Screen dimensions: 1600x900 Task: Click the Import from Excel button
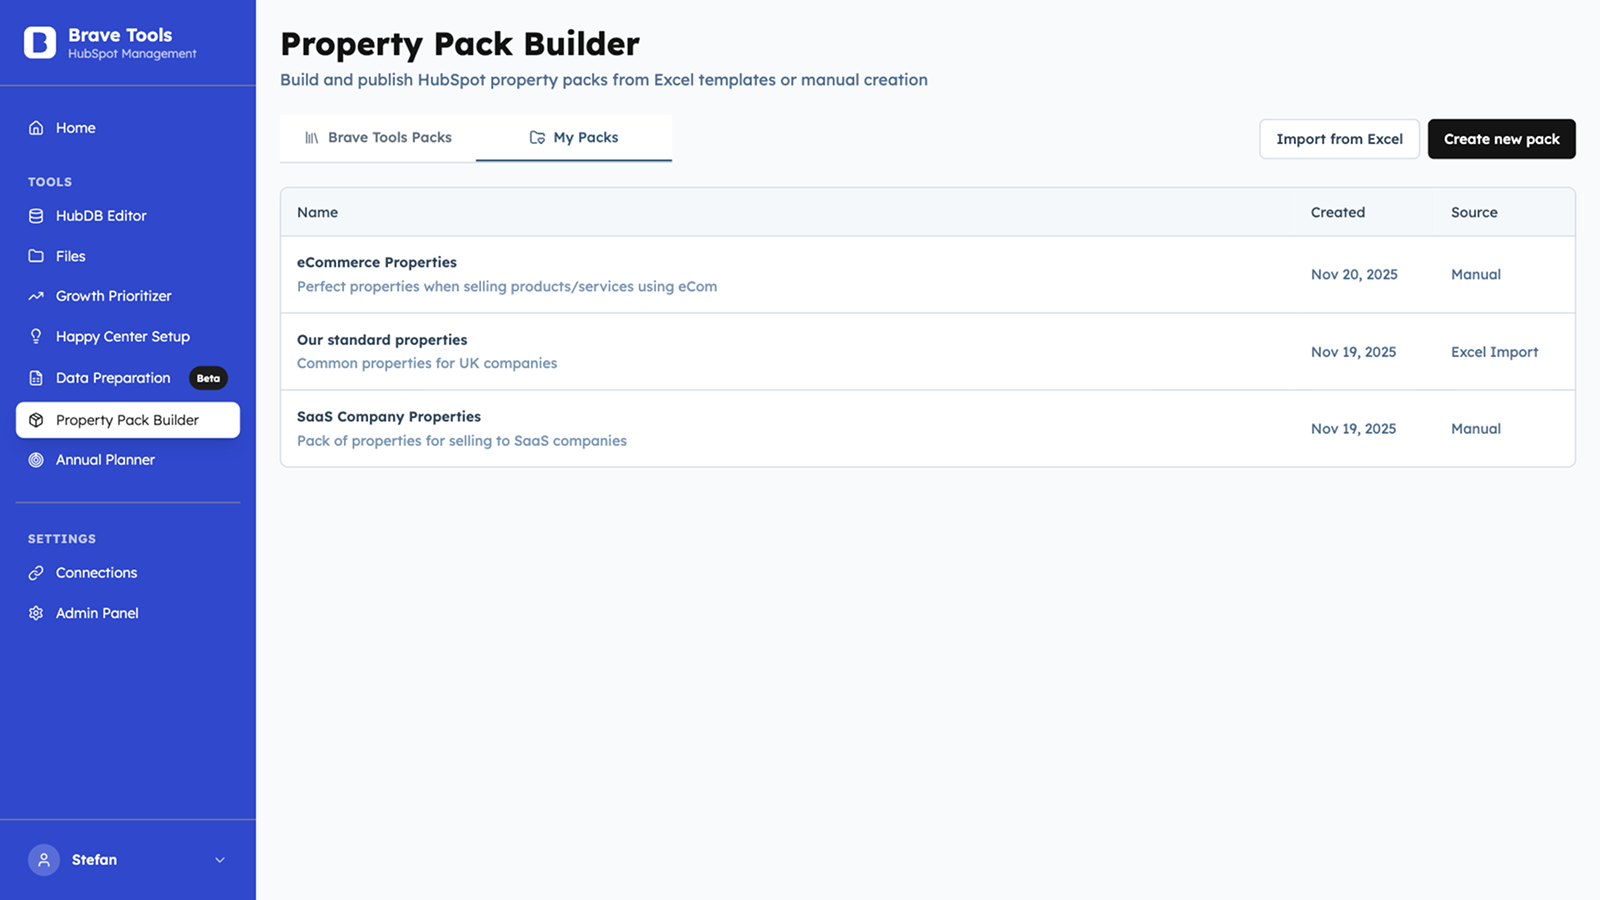(x=1339, y=139)
